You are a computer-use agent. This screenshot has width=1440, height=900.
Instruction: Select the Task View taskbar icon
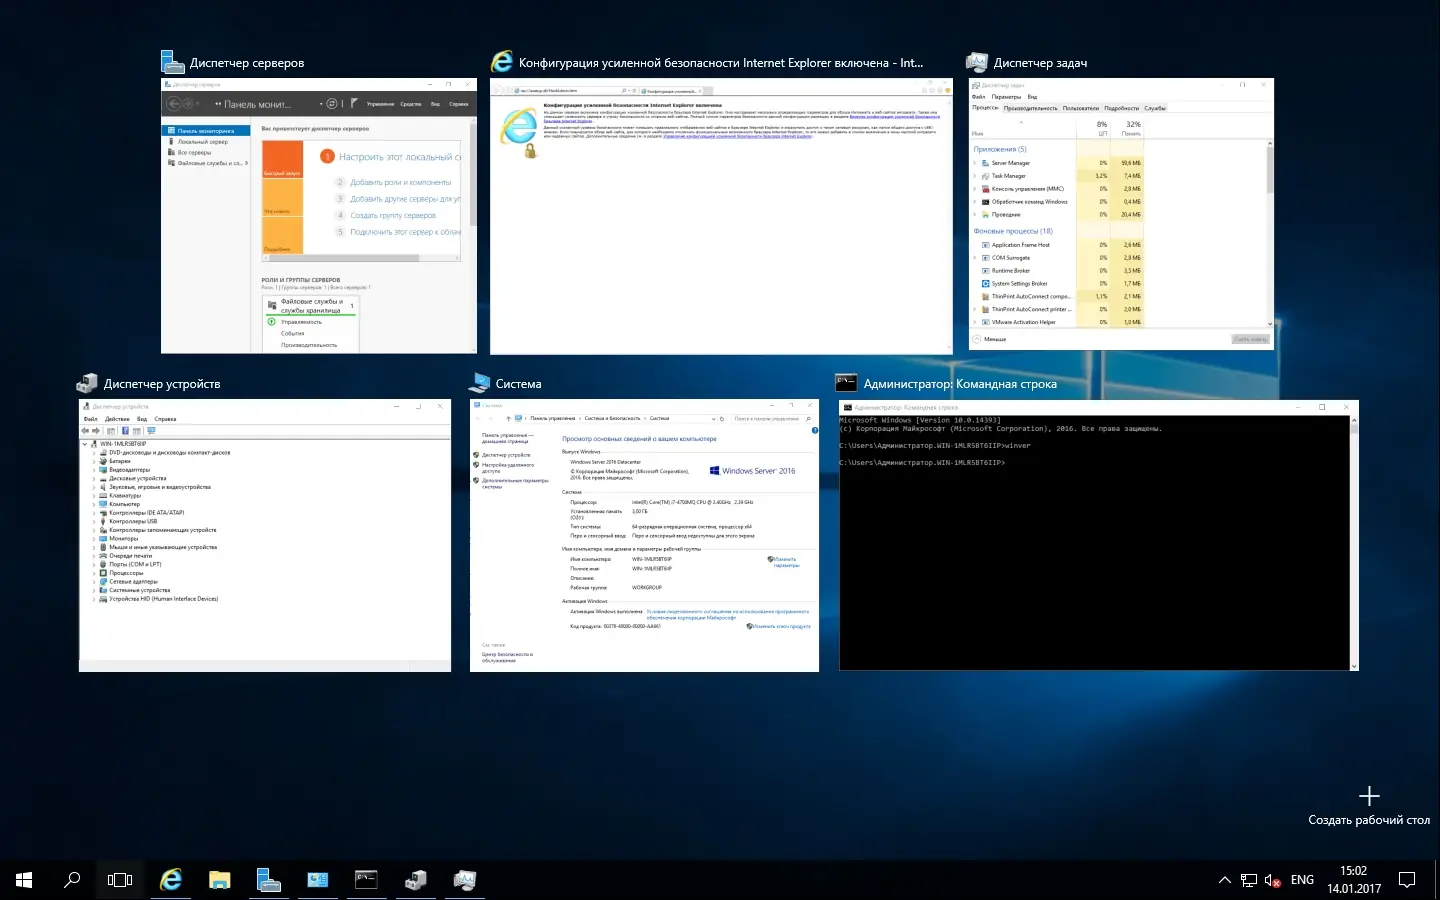pyautogui.click(x=119, y=879)
